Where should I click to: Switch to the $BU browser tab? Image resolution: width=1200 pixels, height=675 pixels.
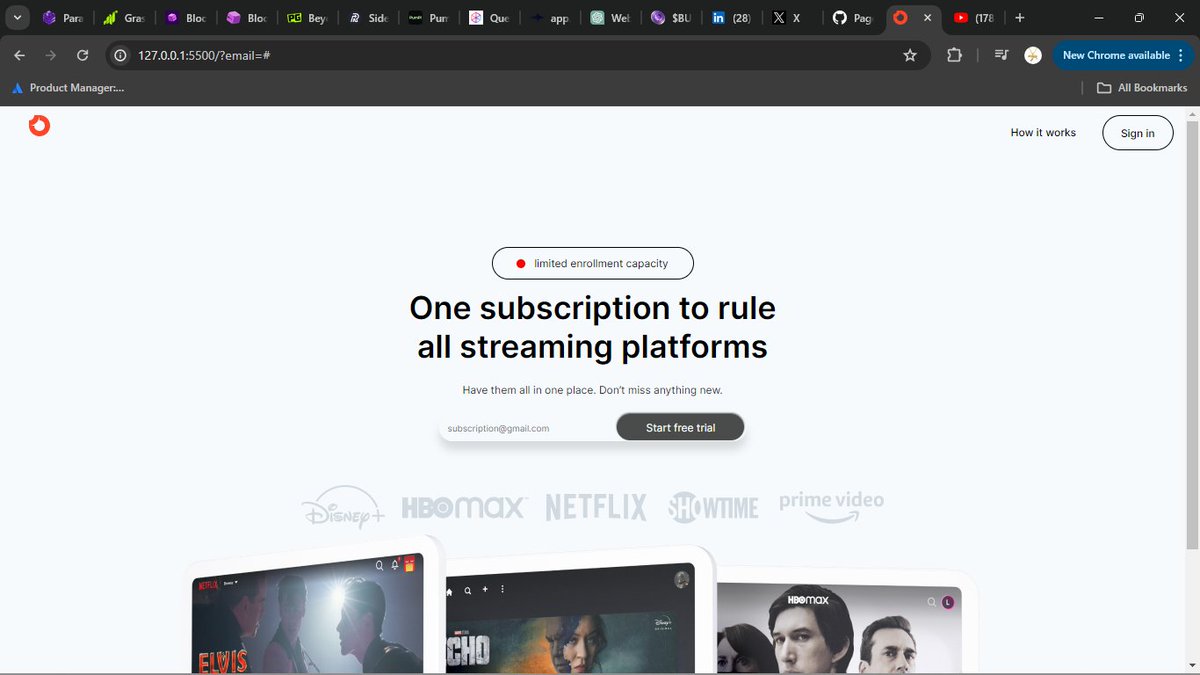[x=672, y=18]
